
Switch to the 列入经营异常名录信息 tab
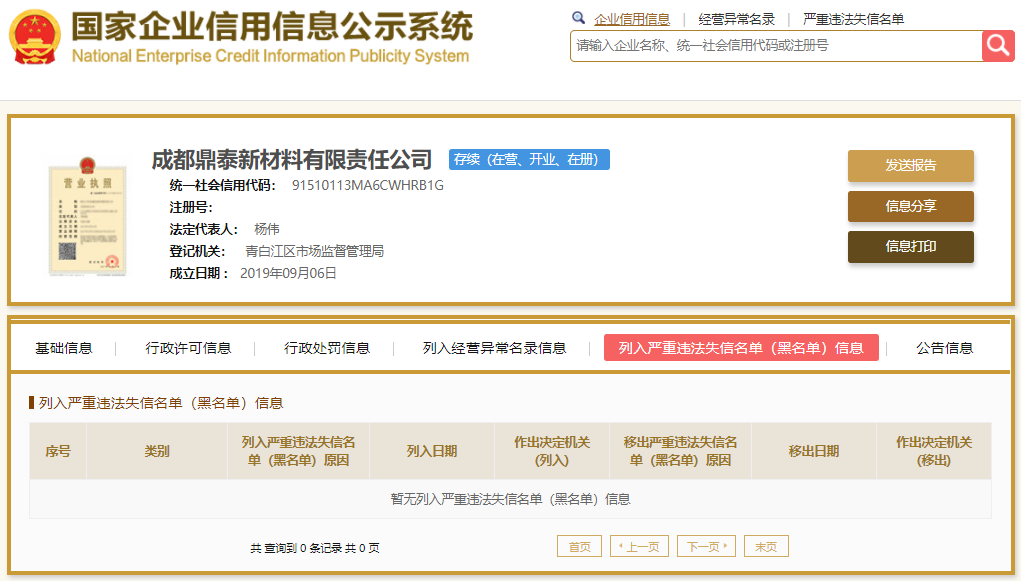point(494,348)
